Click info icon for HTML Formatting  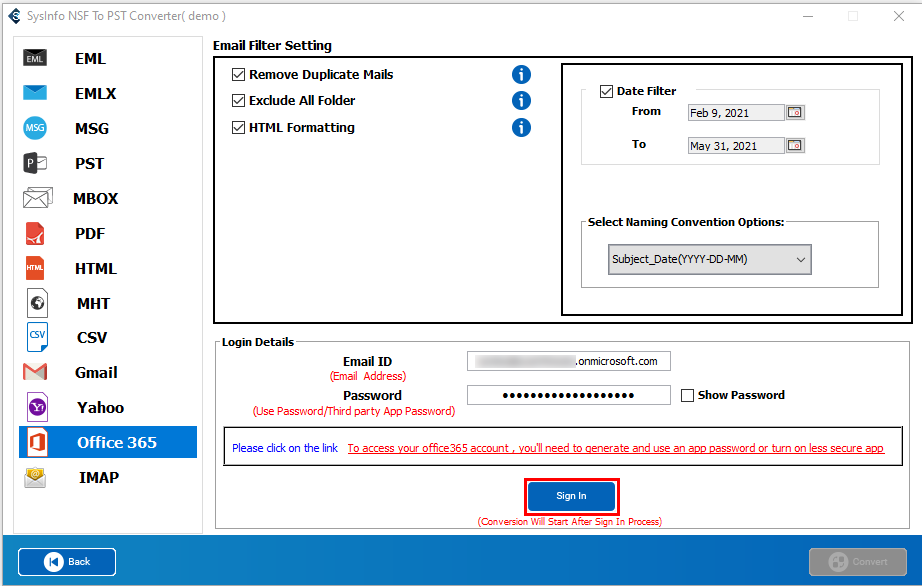pyautogui.click(x=521, y=128)
